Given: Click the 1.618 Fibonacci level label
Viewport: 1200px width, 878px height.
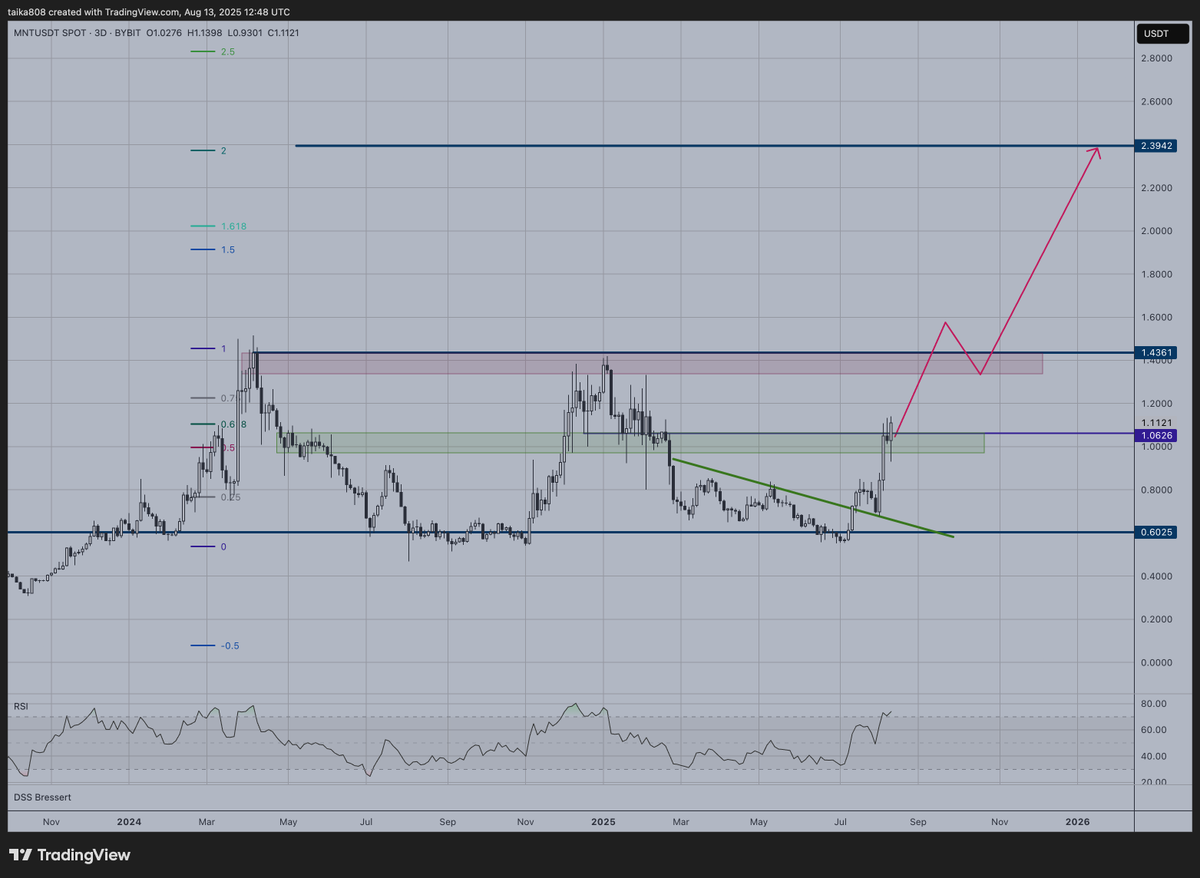Looking at the screenshot, I should (233, 226).
